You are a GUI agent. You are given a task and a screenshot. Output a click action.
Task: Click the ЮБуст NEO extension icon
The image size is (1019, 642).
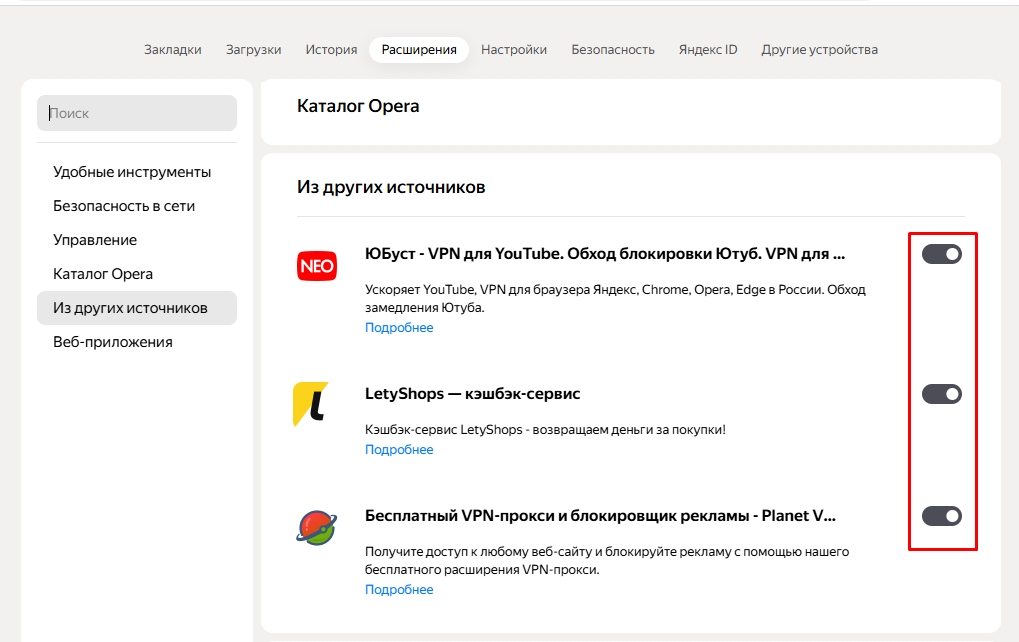[316, 266]
